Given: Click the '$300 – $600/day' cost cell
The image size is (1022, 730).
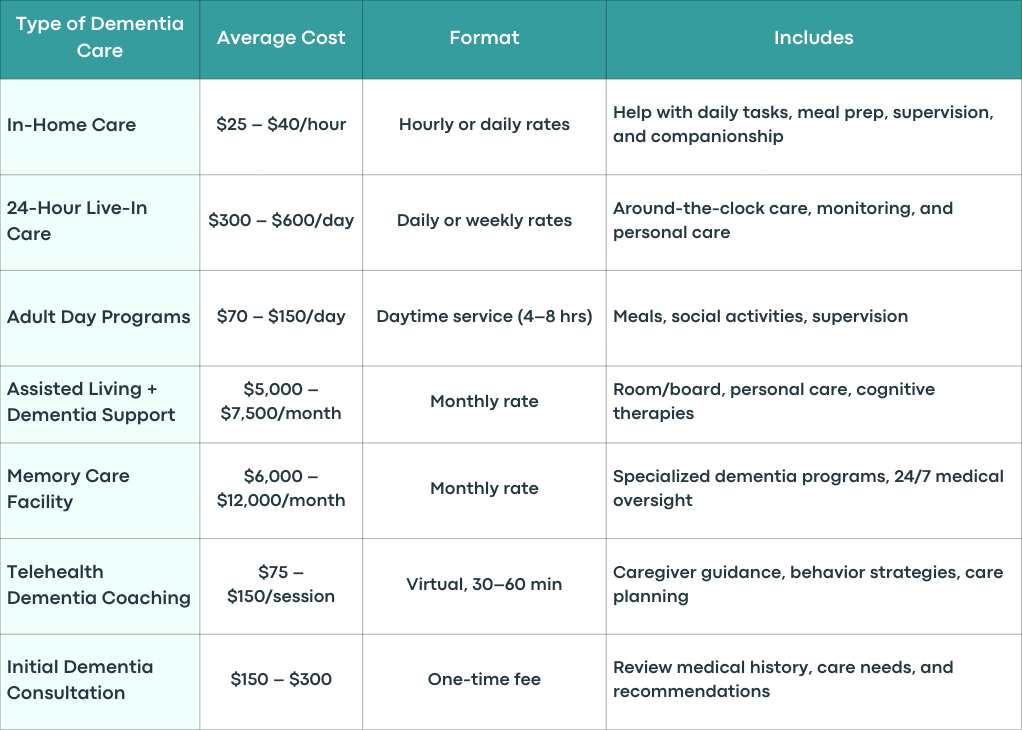Looking at the screenshot, I should (x=281, y=222).
